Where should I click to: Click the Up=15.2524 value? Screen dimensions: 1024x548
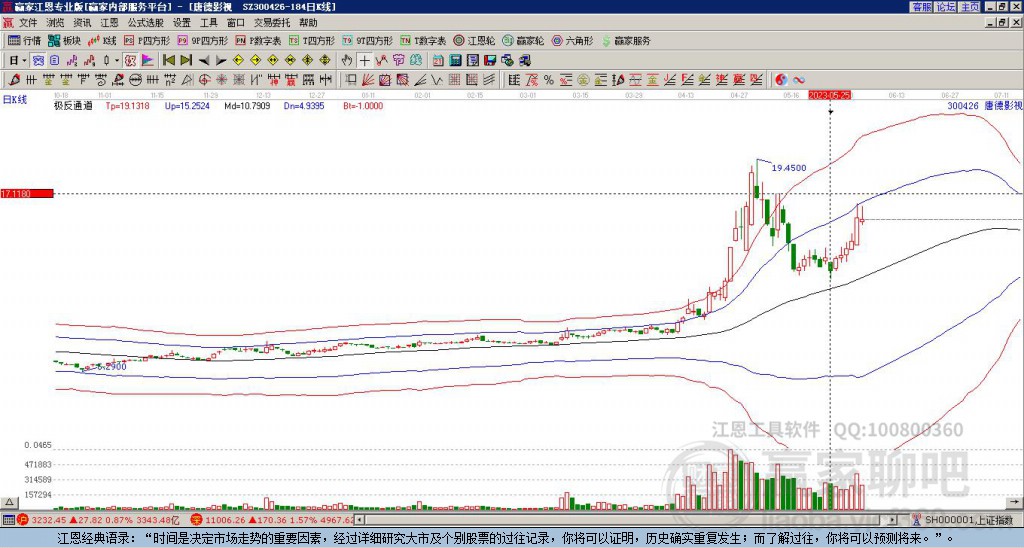[187, 105]
